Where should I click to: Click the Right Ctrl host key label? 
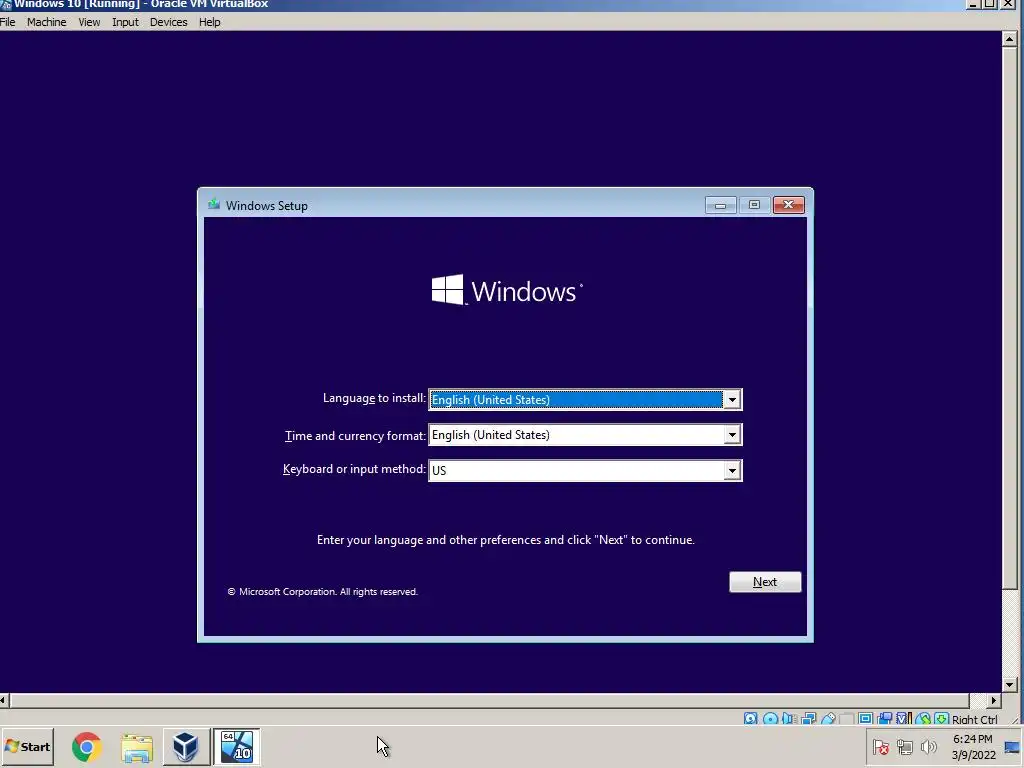(974, 719)
